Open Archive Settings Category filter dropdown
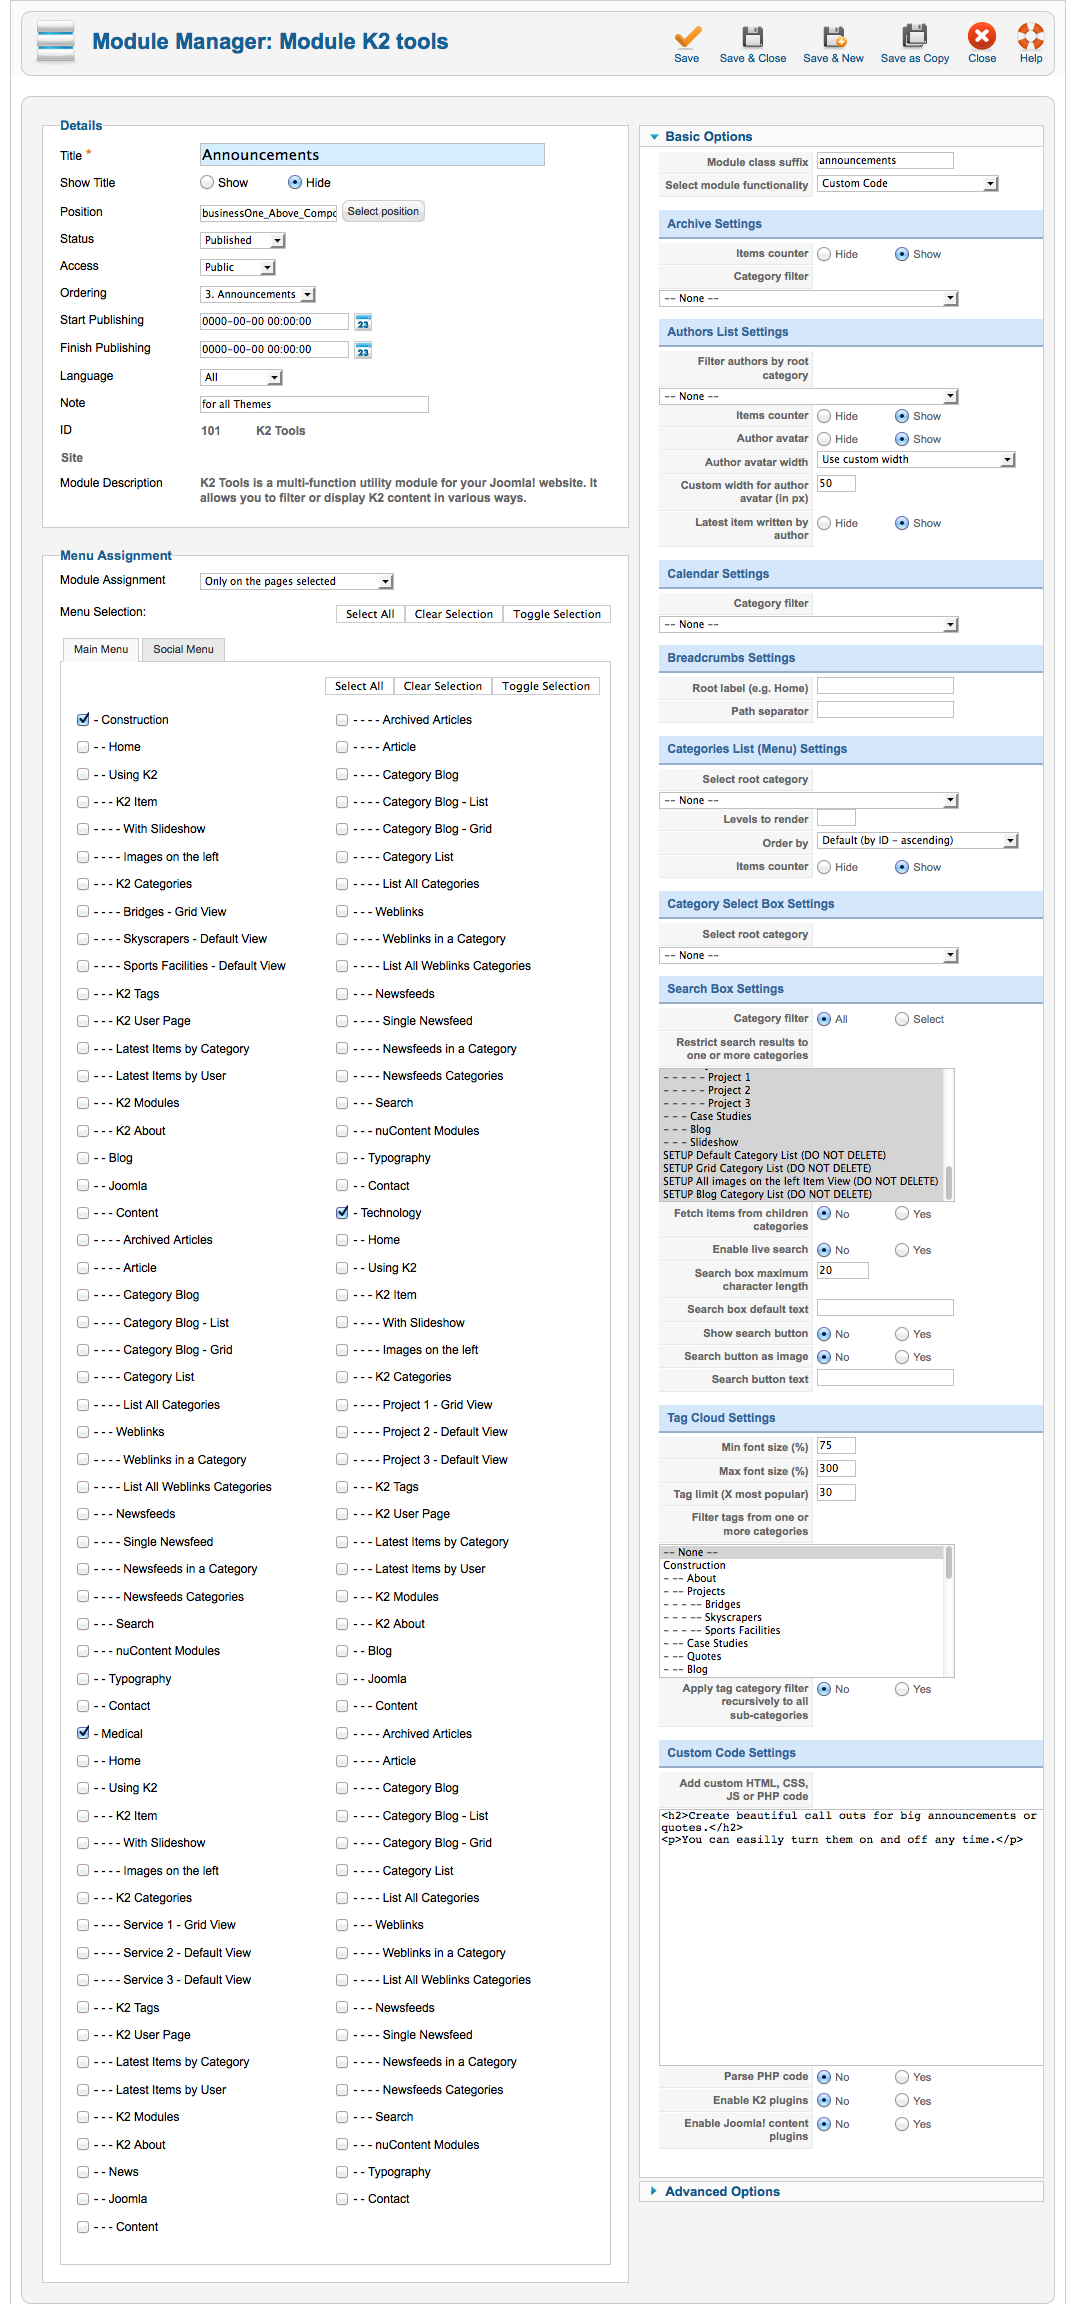Image resolution: width=1076 pixels, height=2304 pixels. (x=809, y=298)
